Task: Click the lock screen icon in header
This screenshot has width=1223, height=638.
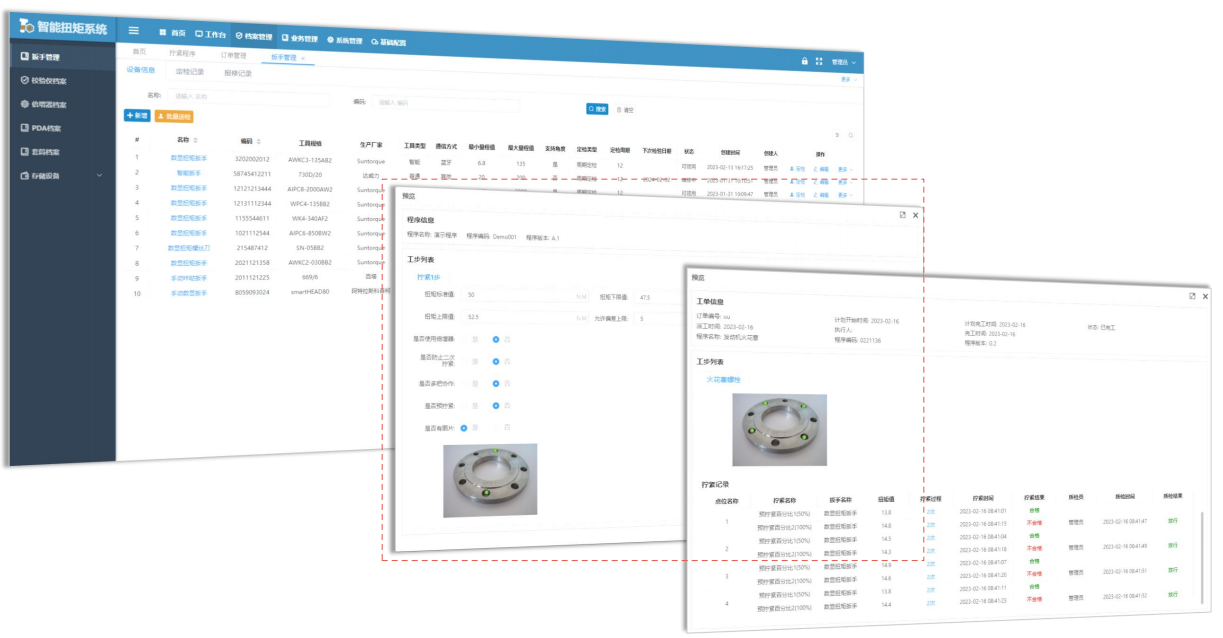Action: point(804,61)
